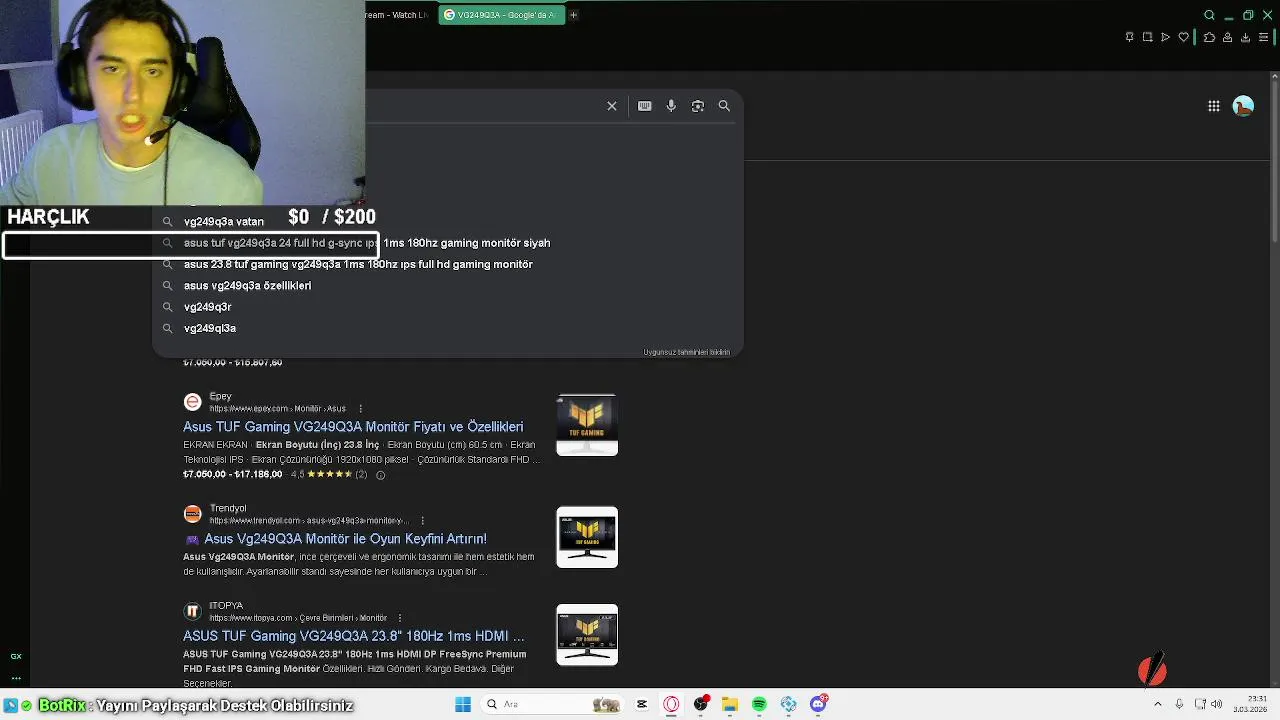Open the easy setup menu icon
Image resolution: width=1280 pixels, height=720 pixels.
[x=1263, y=37]
